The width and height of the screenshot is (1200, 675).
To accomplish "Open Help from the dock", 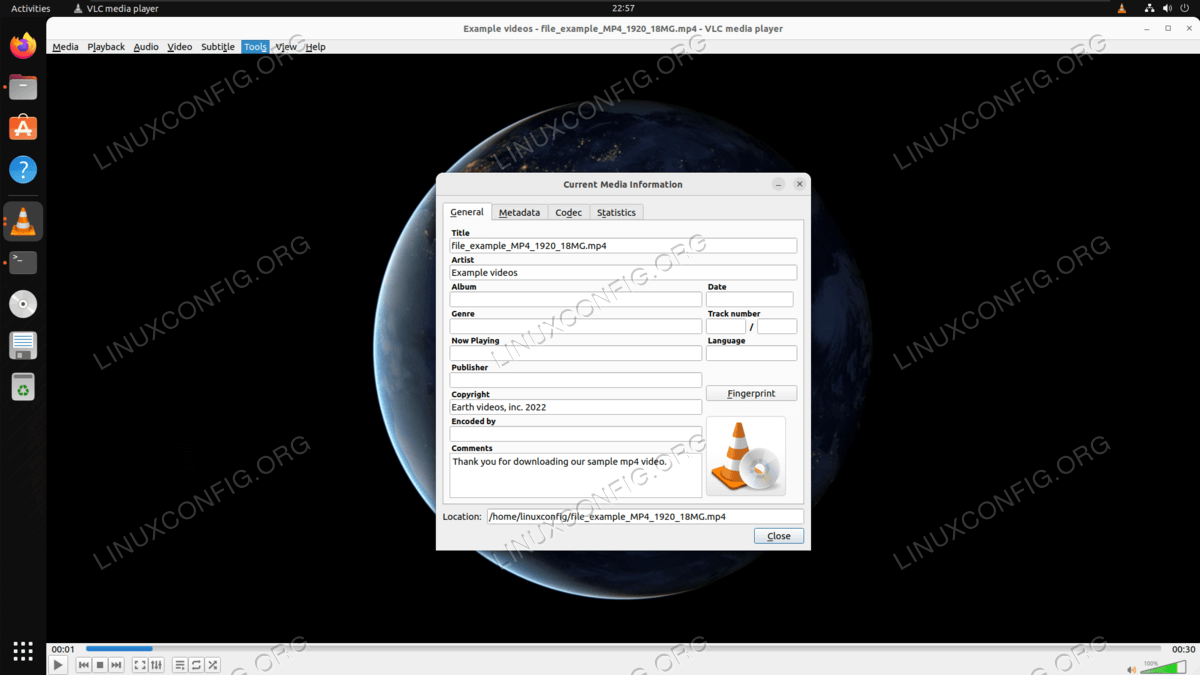I will point(23,170).
